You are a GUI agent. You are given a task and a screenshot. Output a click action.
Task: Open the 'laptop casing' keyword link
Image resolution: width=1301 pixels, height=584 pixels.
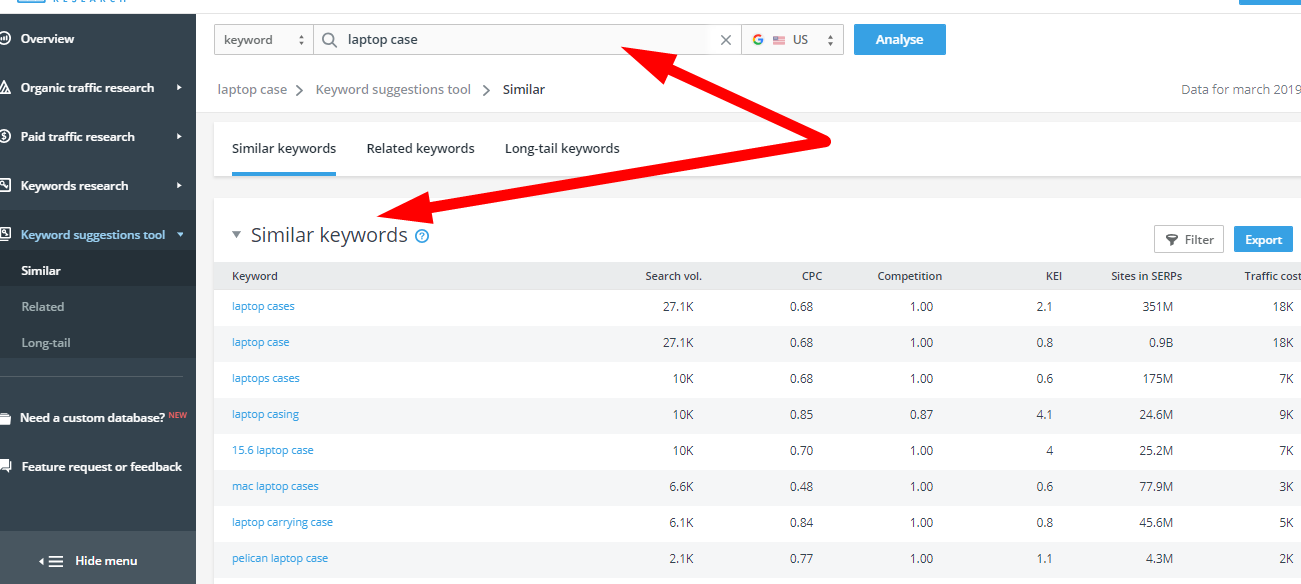tap(265, 415)
